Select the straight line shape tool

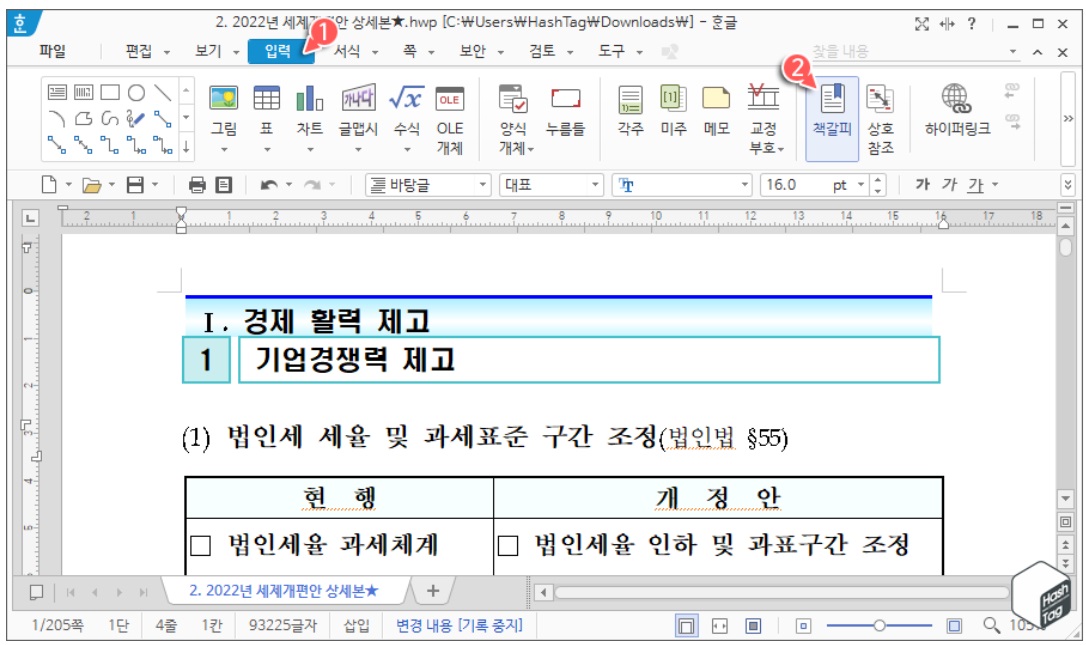click(163, 92)
